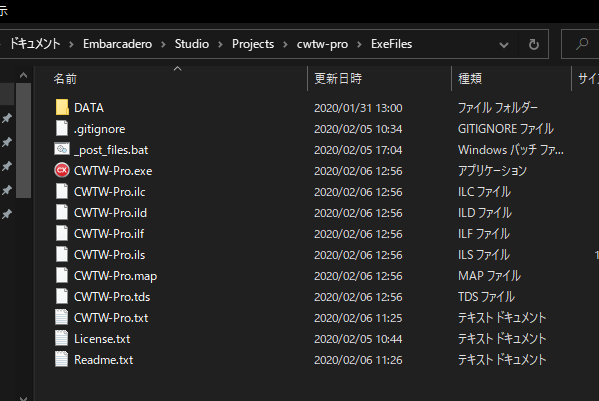Select the file name CWTW-Pro.map
The height and width of the screenshot is (401, 599).
(x=115, y=276)
